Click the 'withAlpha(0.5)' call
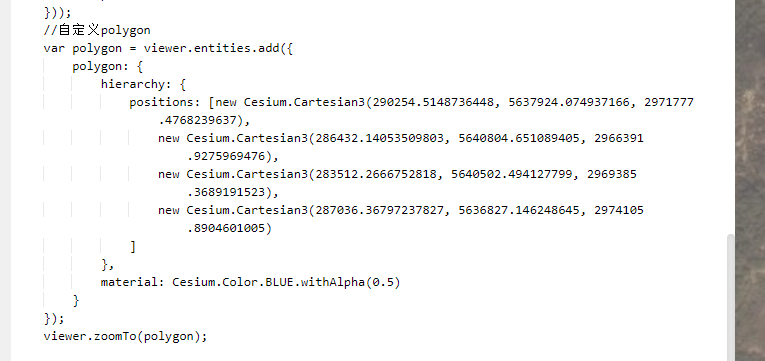765x361 pixels. [x=351, y=282]
